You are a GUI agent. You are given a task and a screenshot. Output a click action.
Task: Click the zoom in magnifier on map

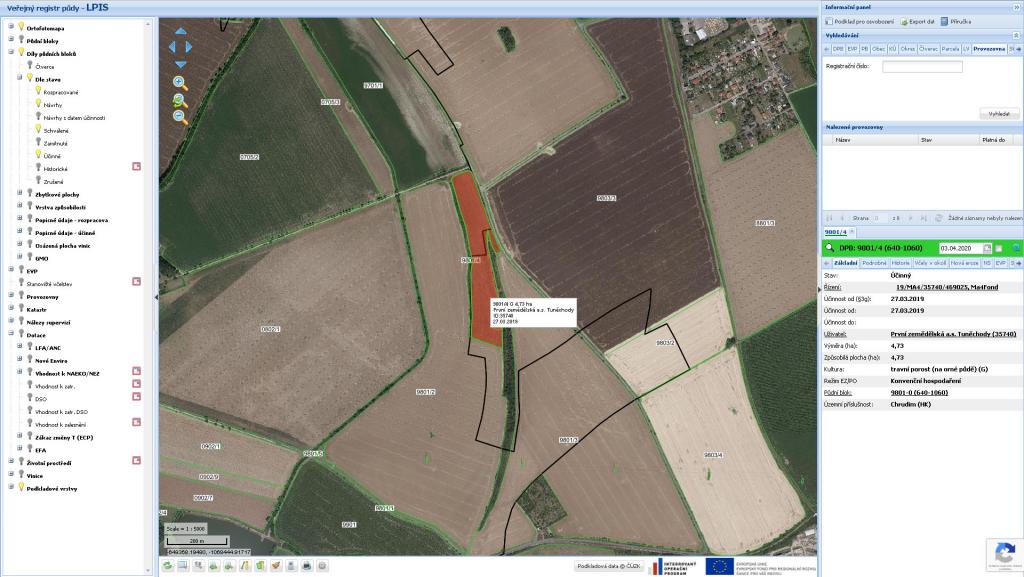tap(180, 83)
